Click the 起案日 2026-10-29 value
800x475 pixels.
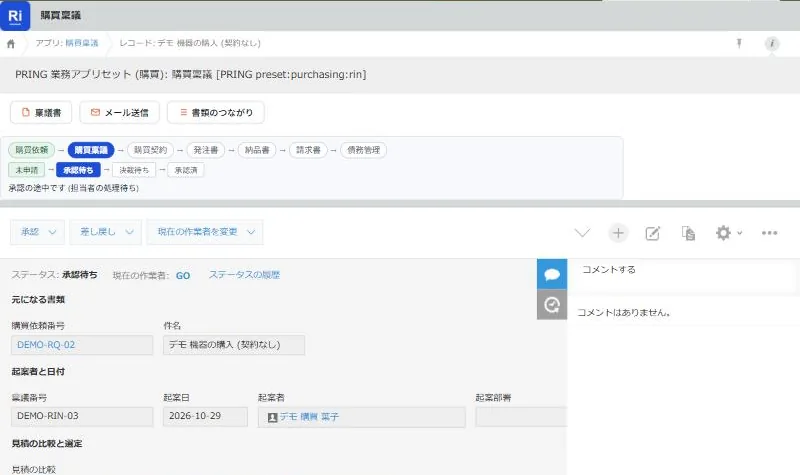(x=206, y=416)
